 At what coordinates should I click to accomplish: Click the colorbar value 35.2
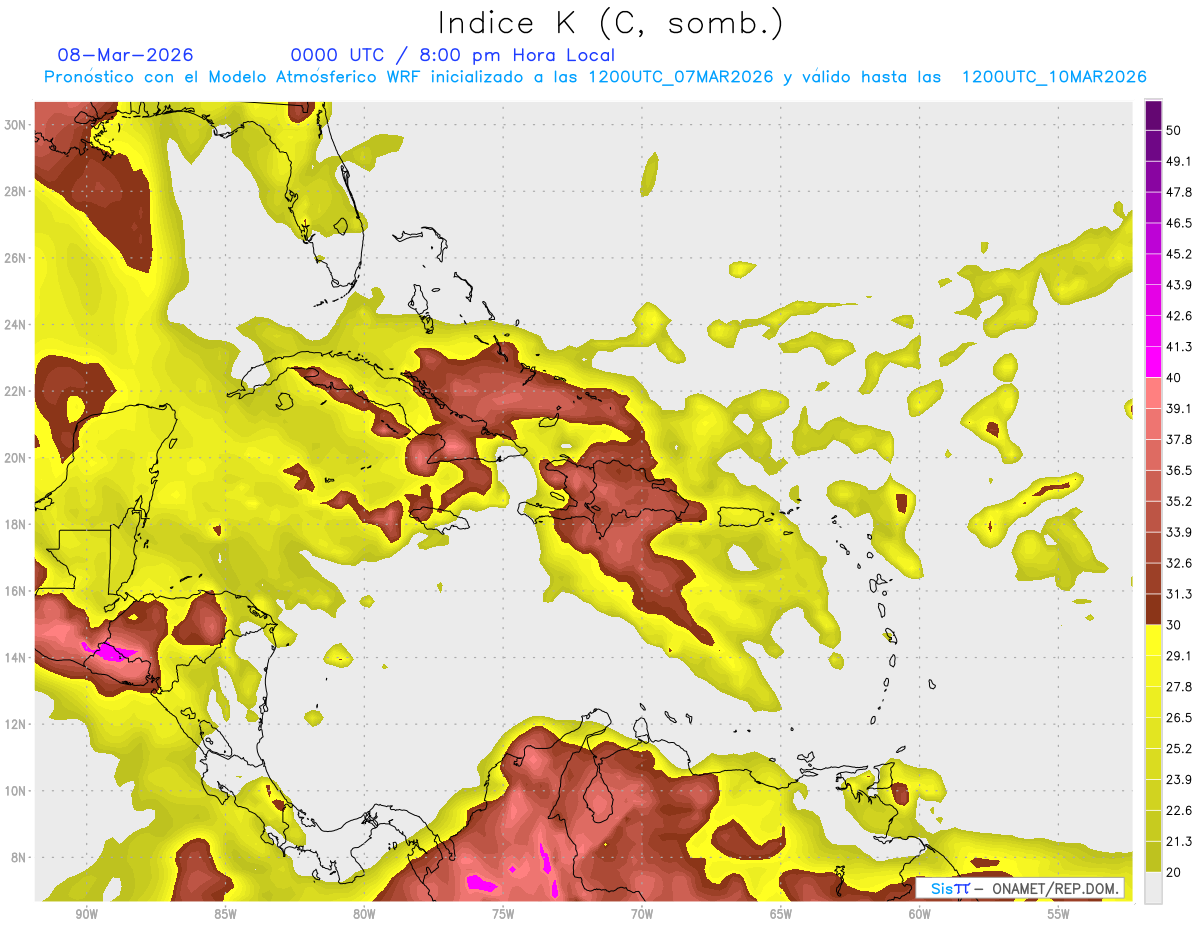[1179, 502]
